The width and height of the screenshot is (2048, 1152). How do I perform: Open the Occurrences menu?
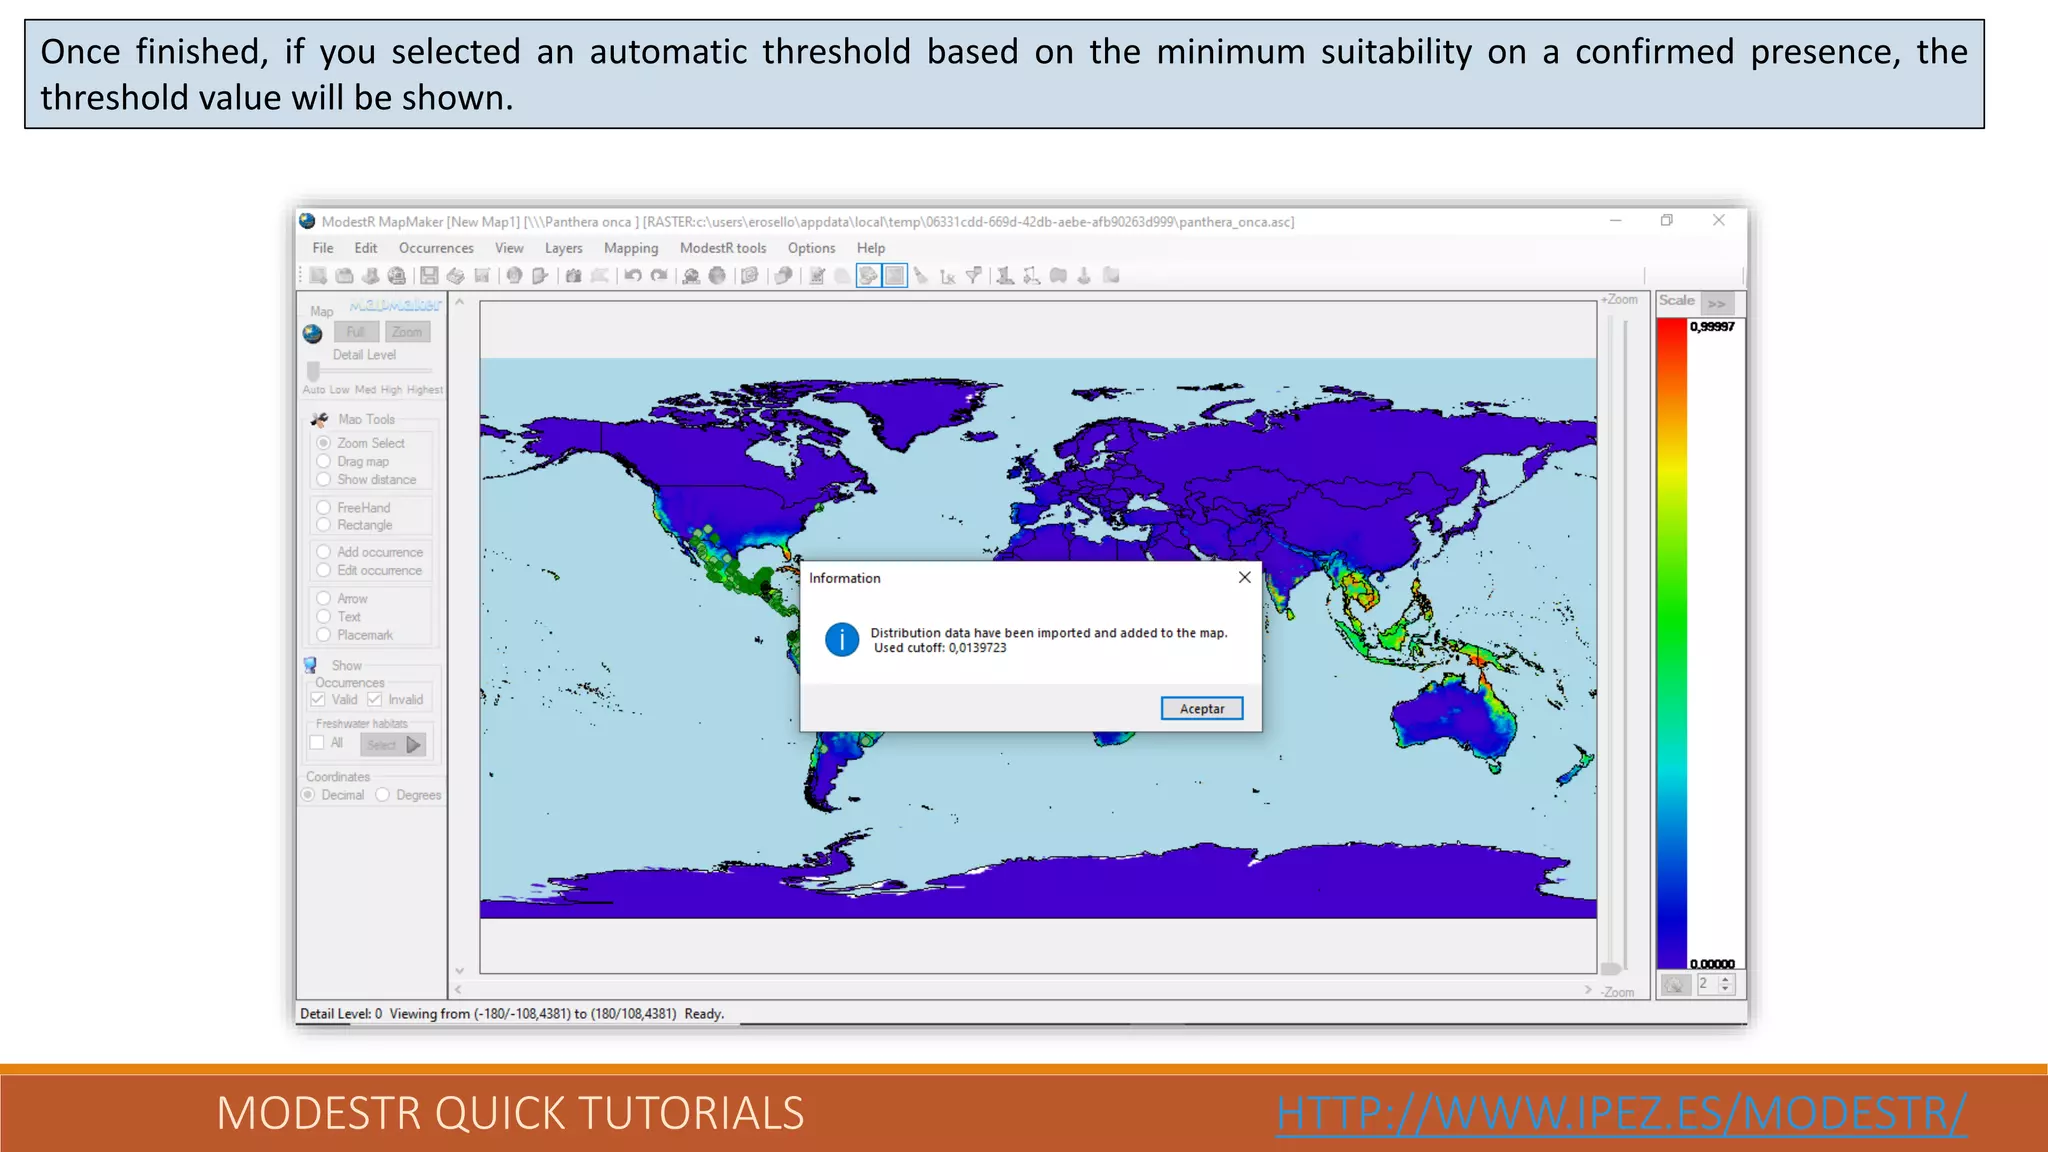436,248
